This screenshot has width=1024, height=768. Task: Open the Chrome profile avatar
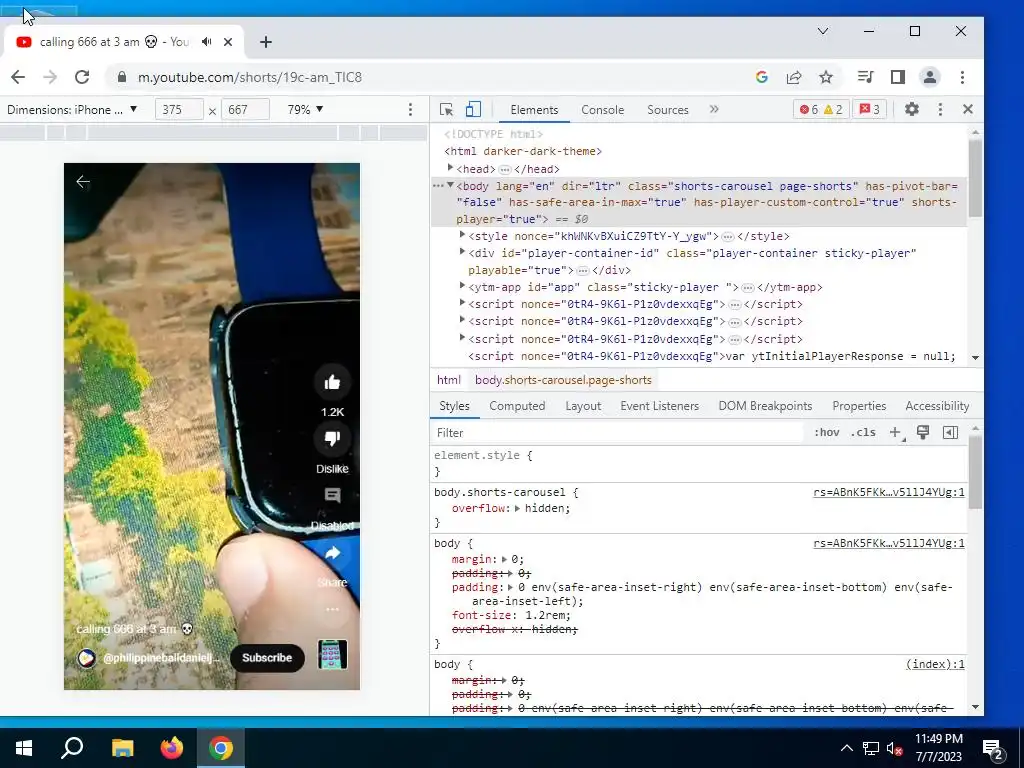click(x=929, y=77)
